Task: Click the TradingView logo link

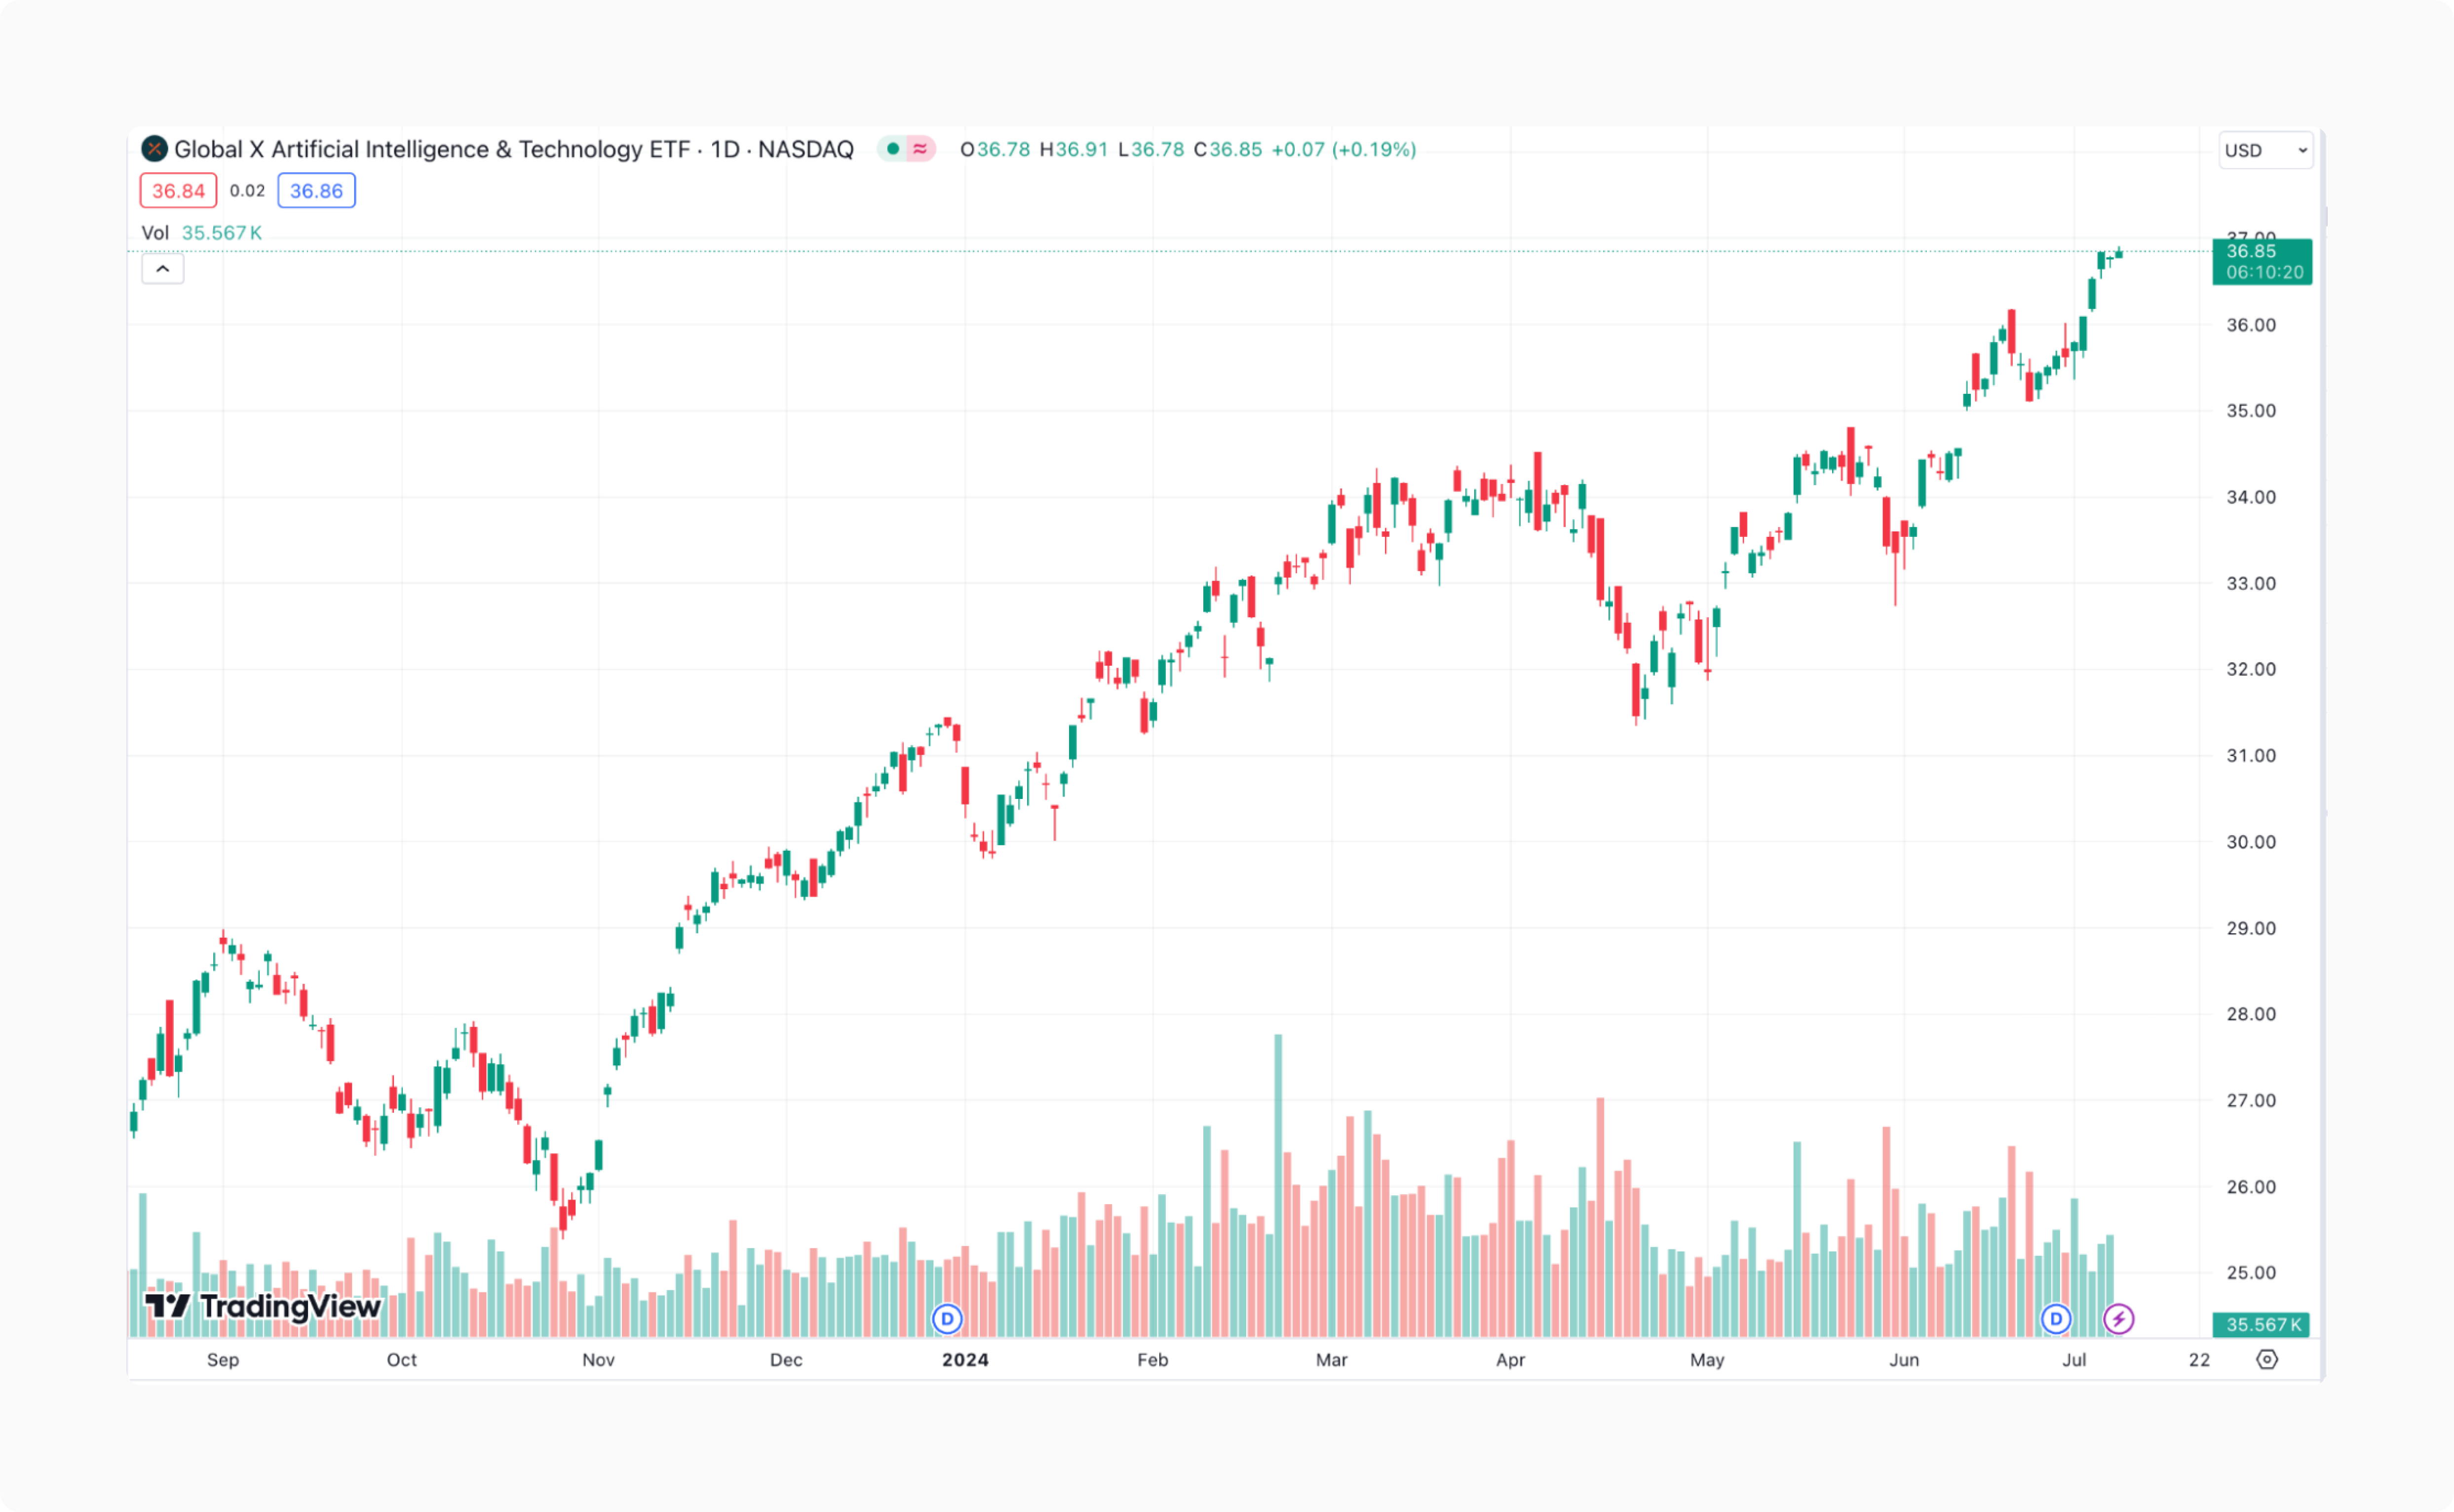Action: [x=263, y=1306]
